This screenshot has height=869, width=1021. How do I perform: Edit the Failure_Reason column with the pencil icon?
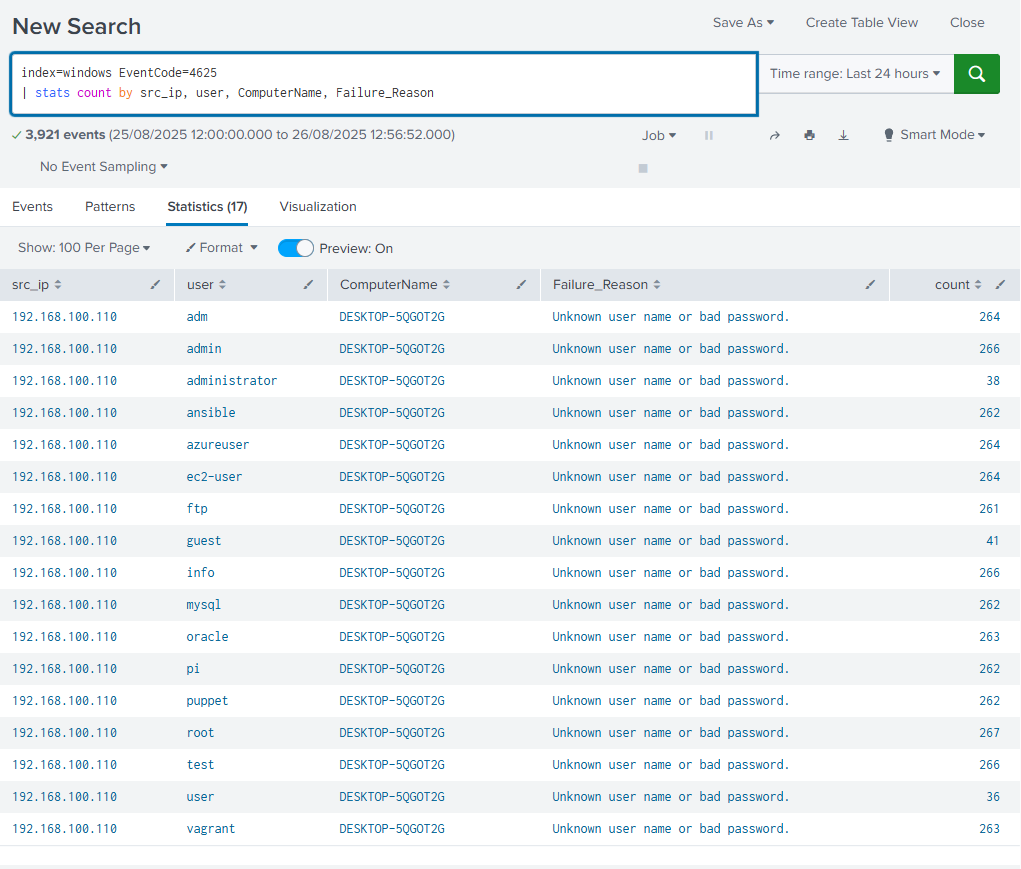click(870, 285)
